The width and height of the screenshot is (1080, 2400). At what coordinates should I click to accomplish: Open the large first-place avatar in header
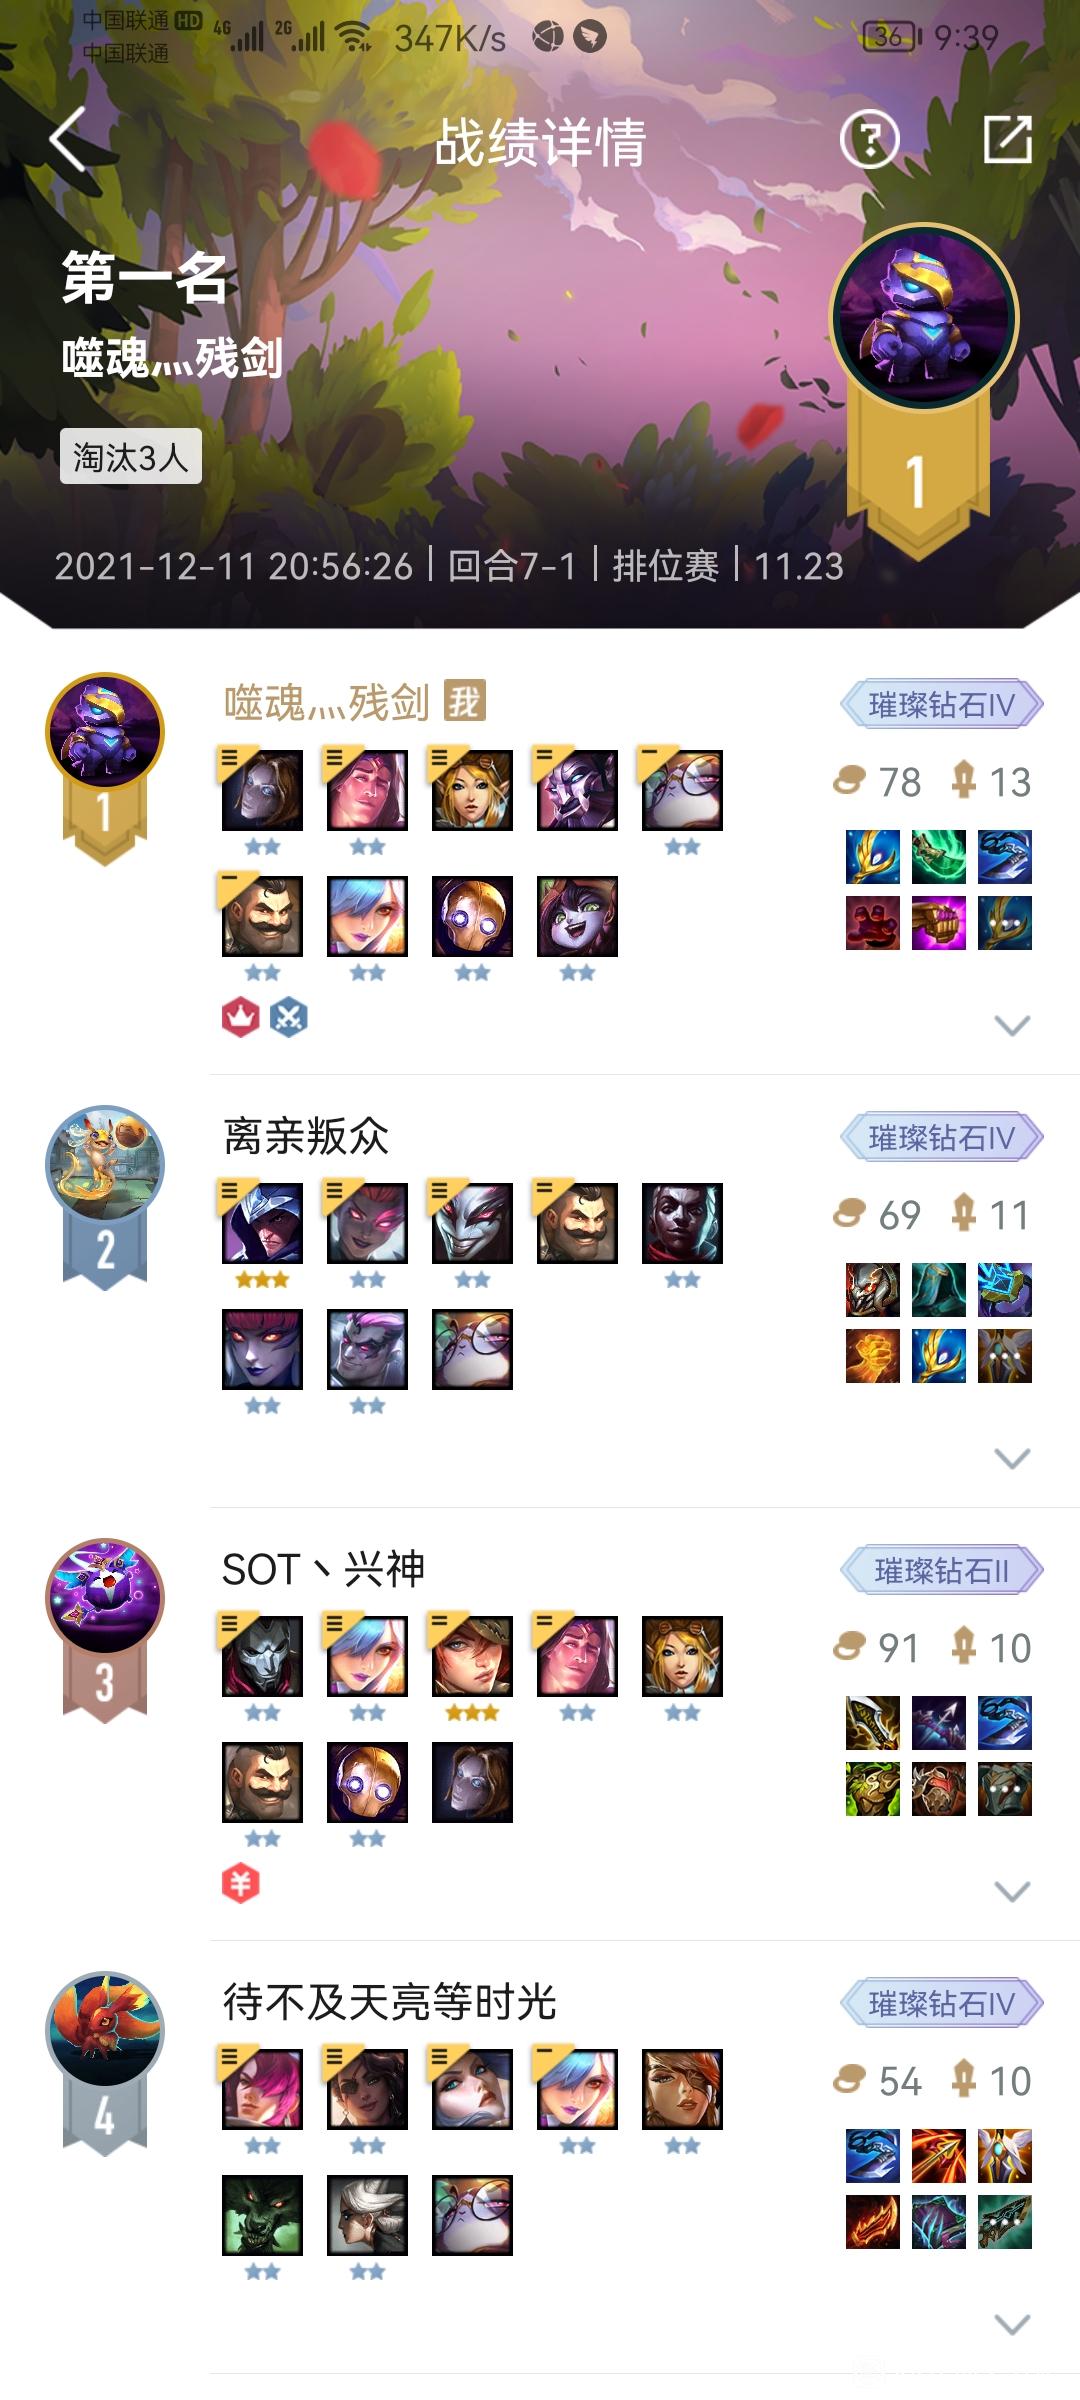click(x=924, y=317)
